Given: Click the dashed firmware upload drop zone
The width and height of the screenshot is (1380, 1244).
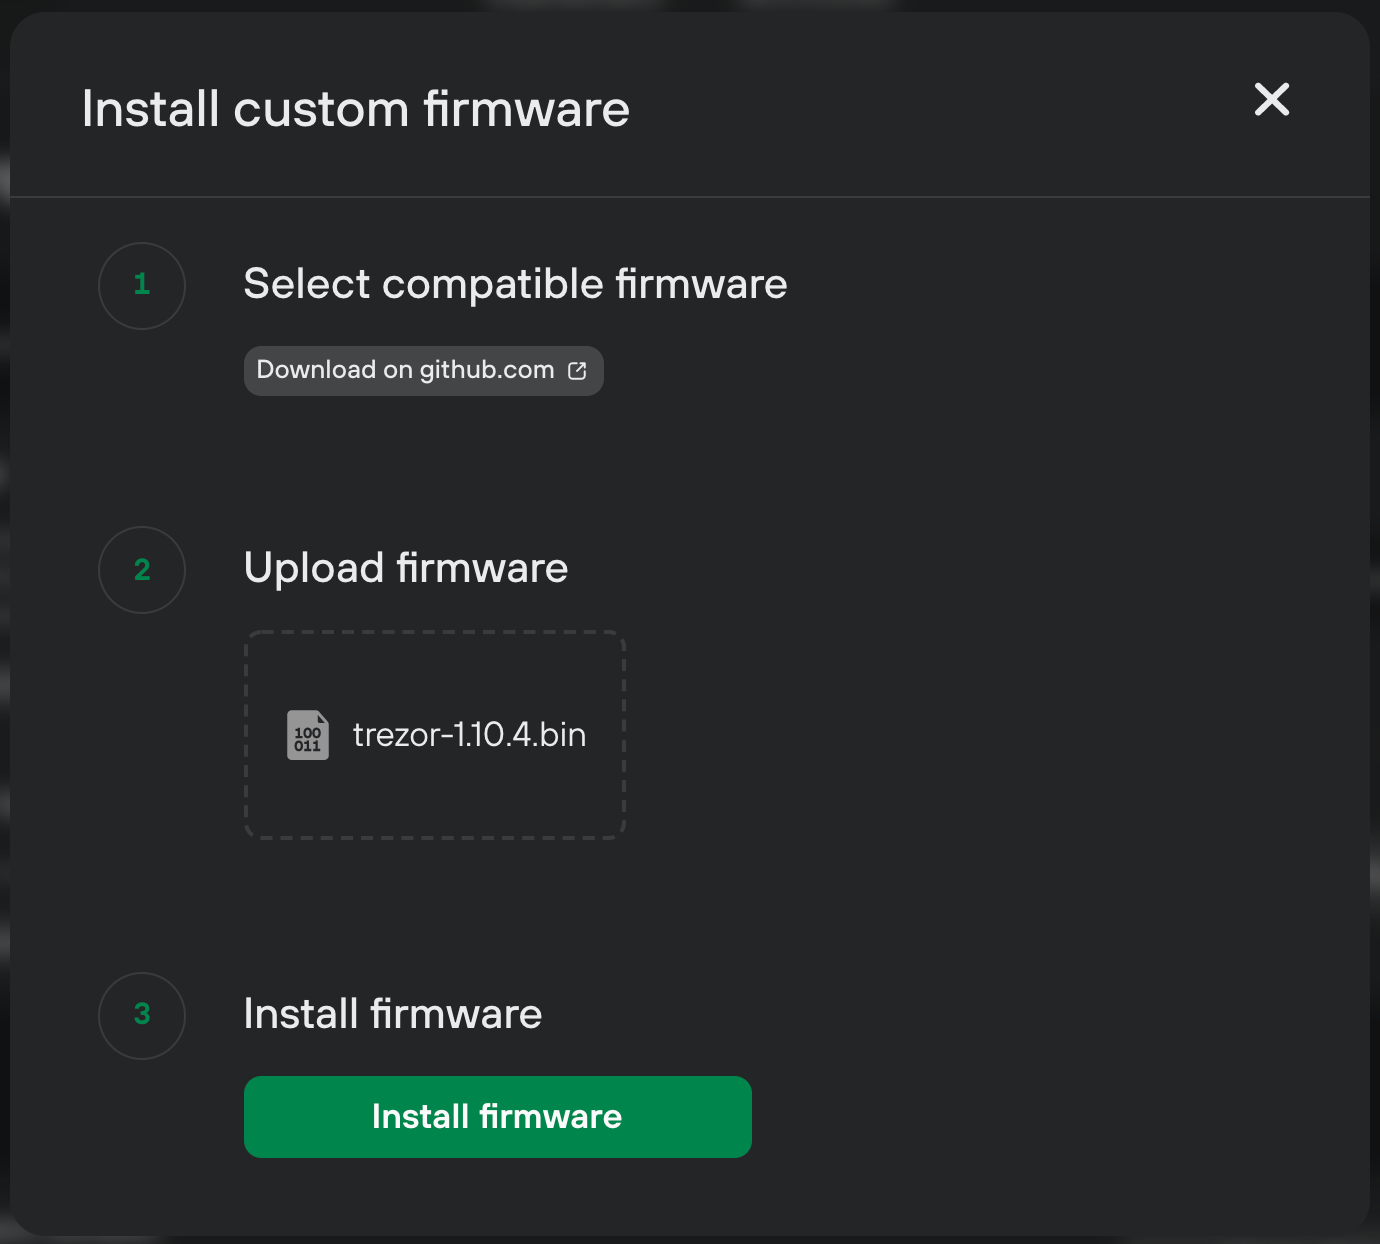Looking at the screenshot, I should [x=435, y=735].
